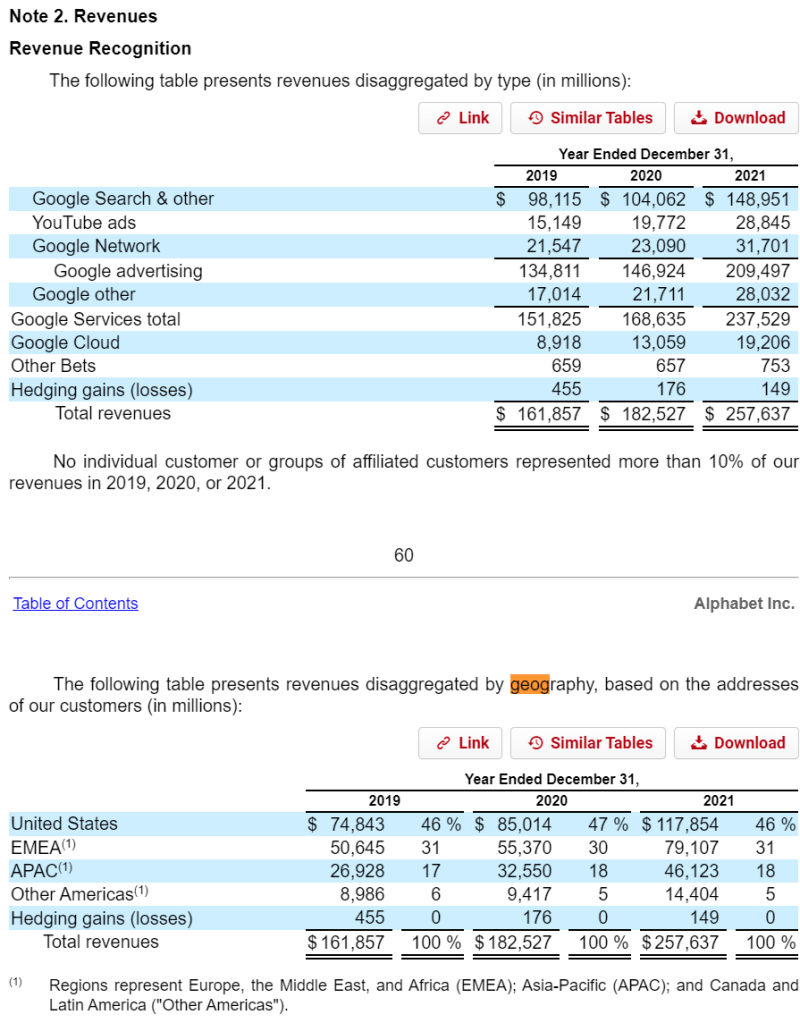Select the Google Cloud 2020 value 13,059

(x=658, y=343)
